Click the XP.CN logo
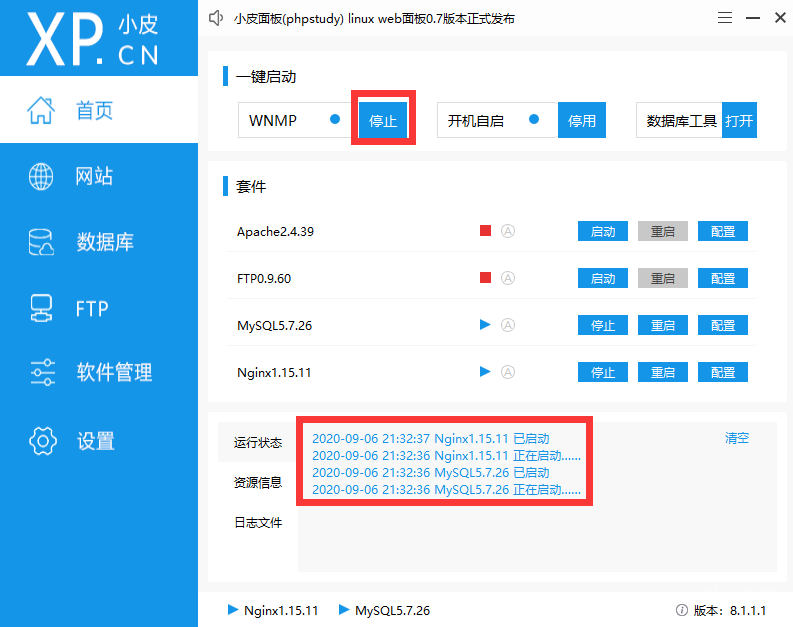The image size is (793, 627). [93, 38]
